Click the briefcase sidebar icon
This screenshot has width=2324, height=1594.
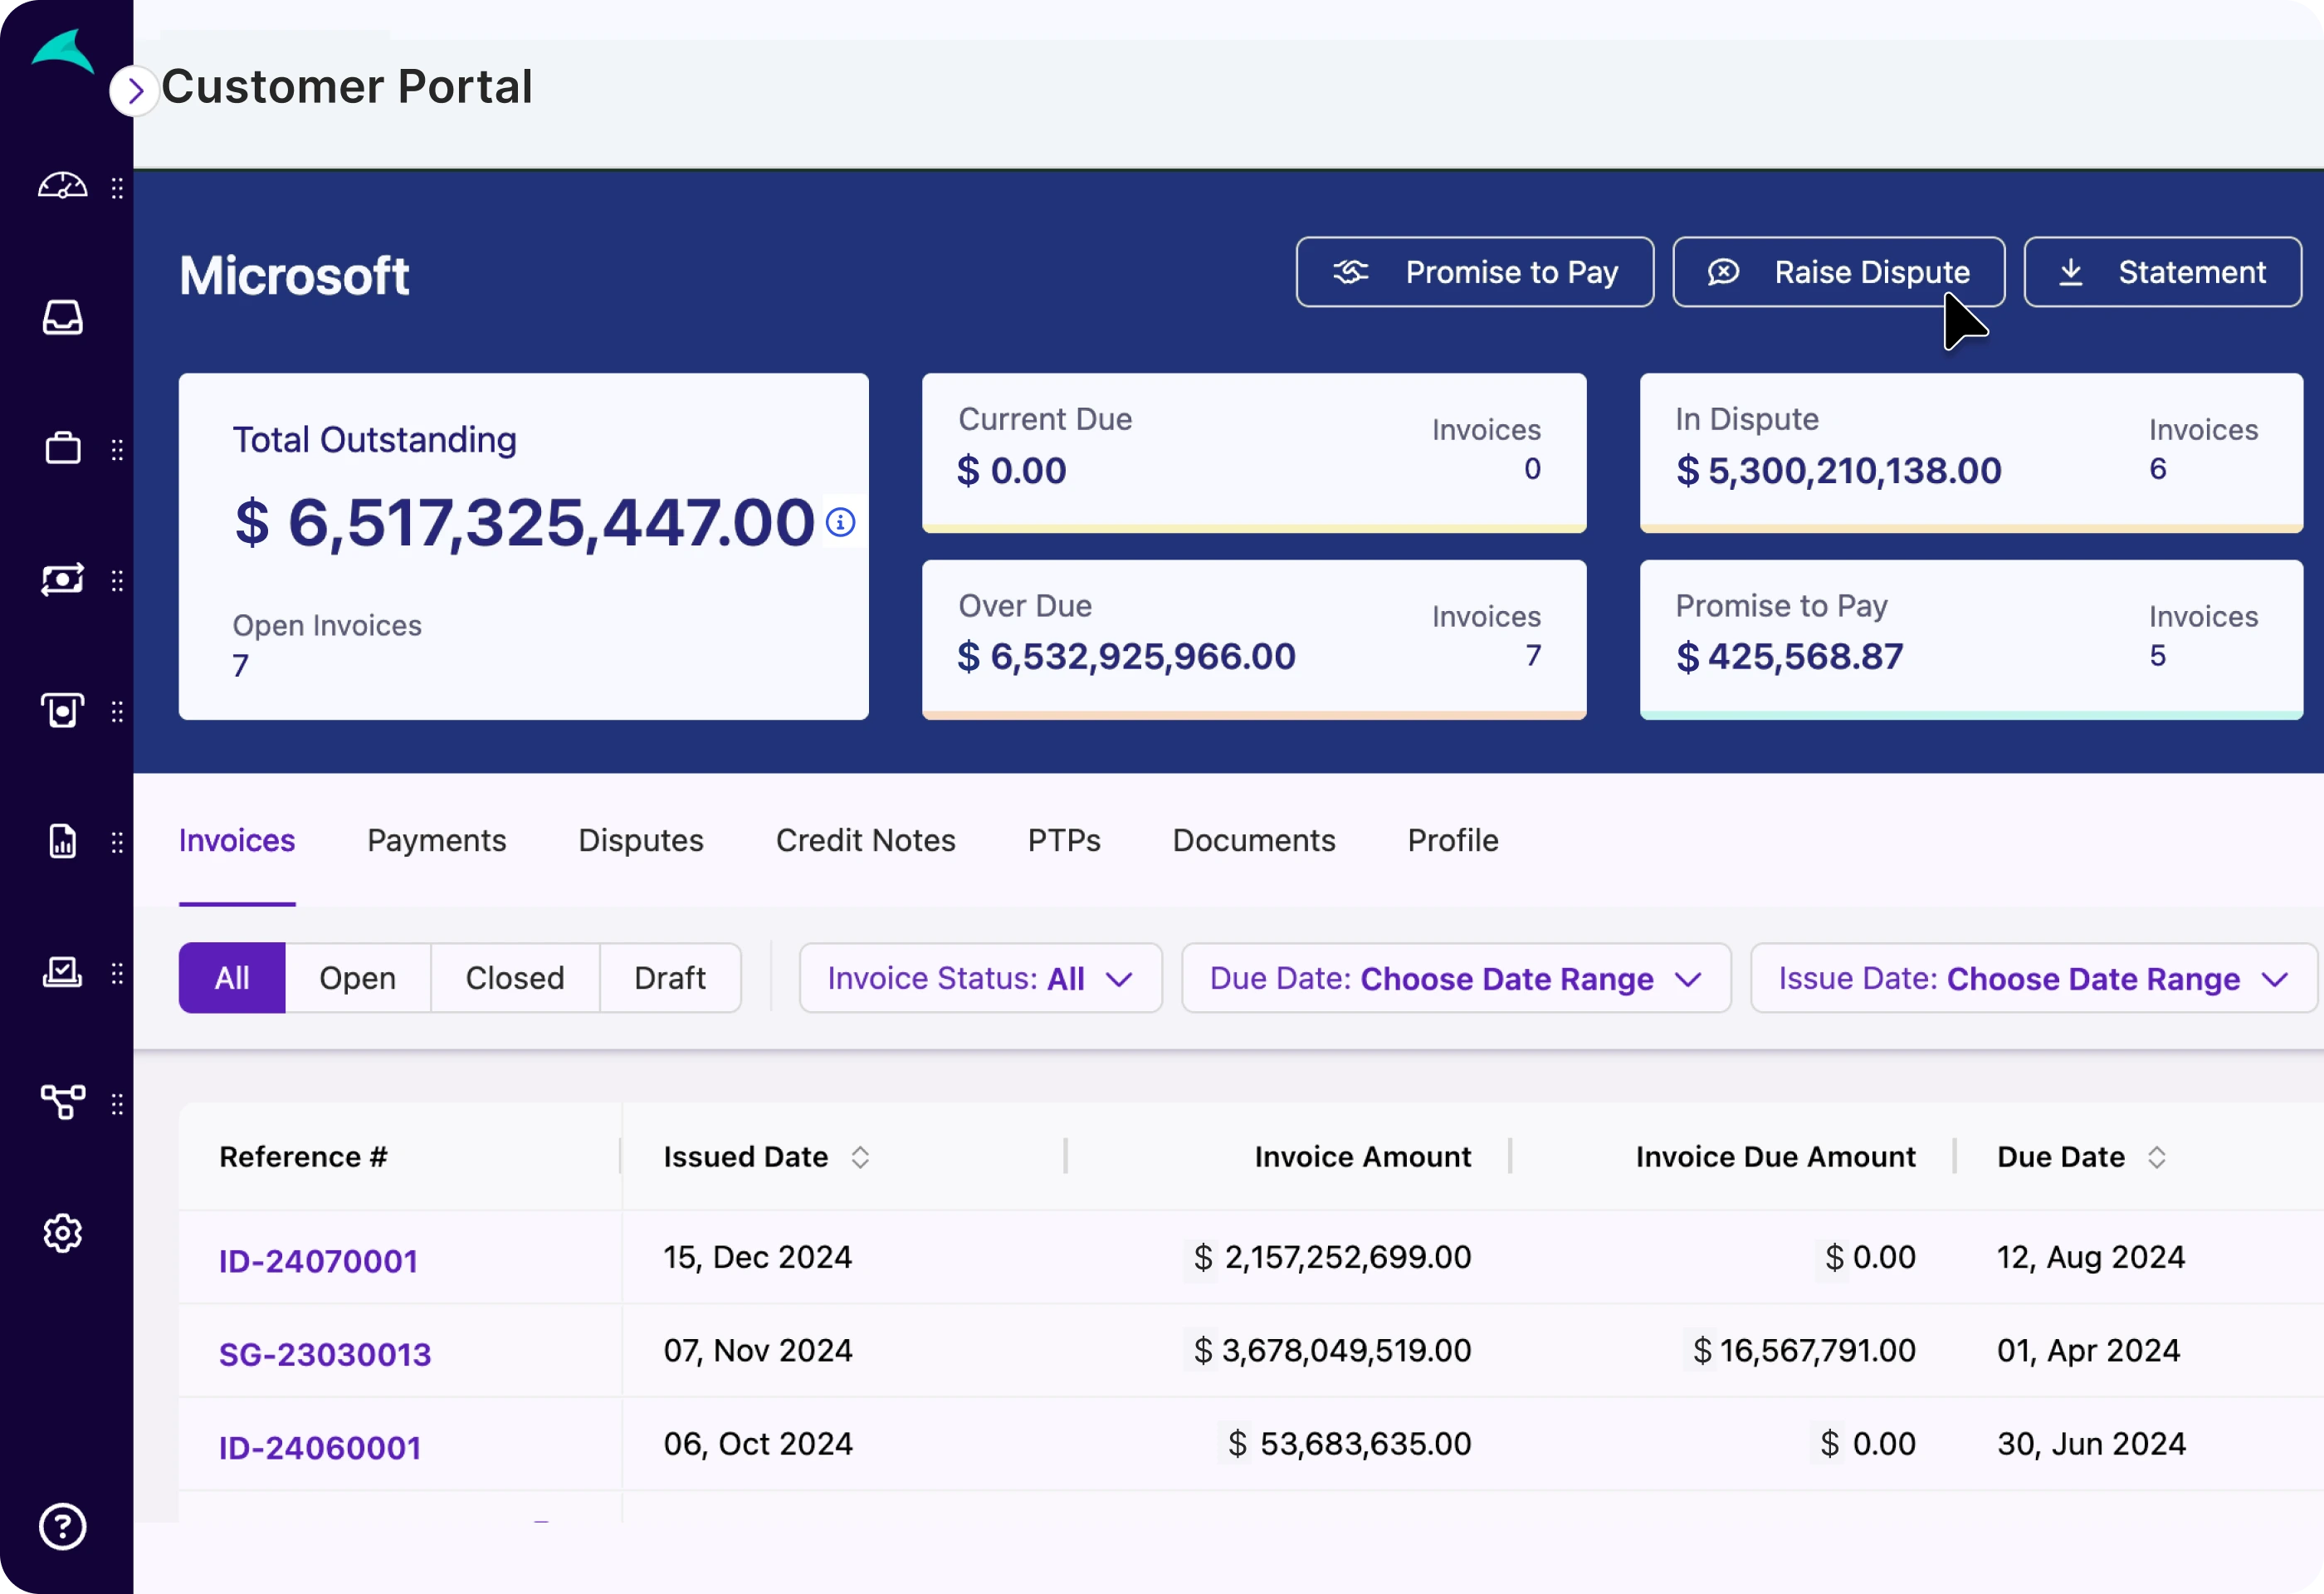[62, 448]
